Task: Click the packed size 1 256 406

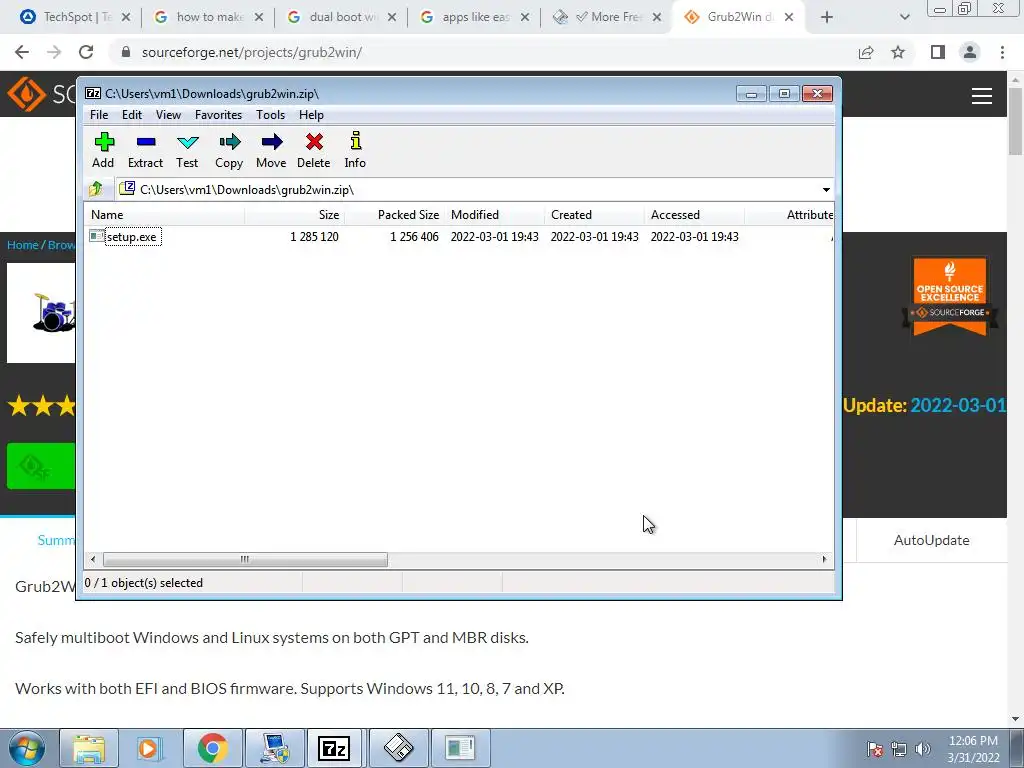Action: 414,237
